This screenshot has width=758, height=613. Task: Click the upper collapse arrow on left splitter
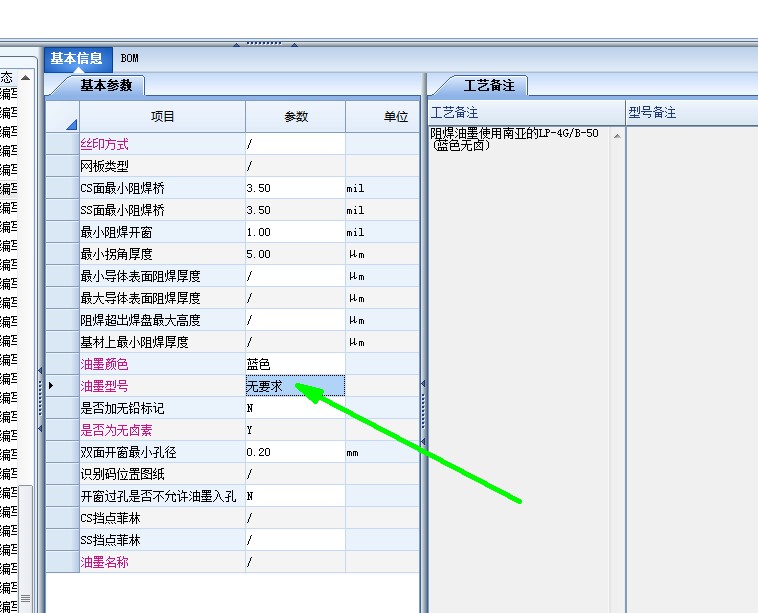[40, 370]
